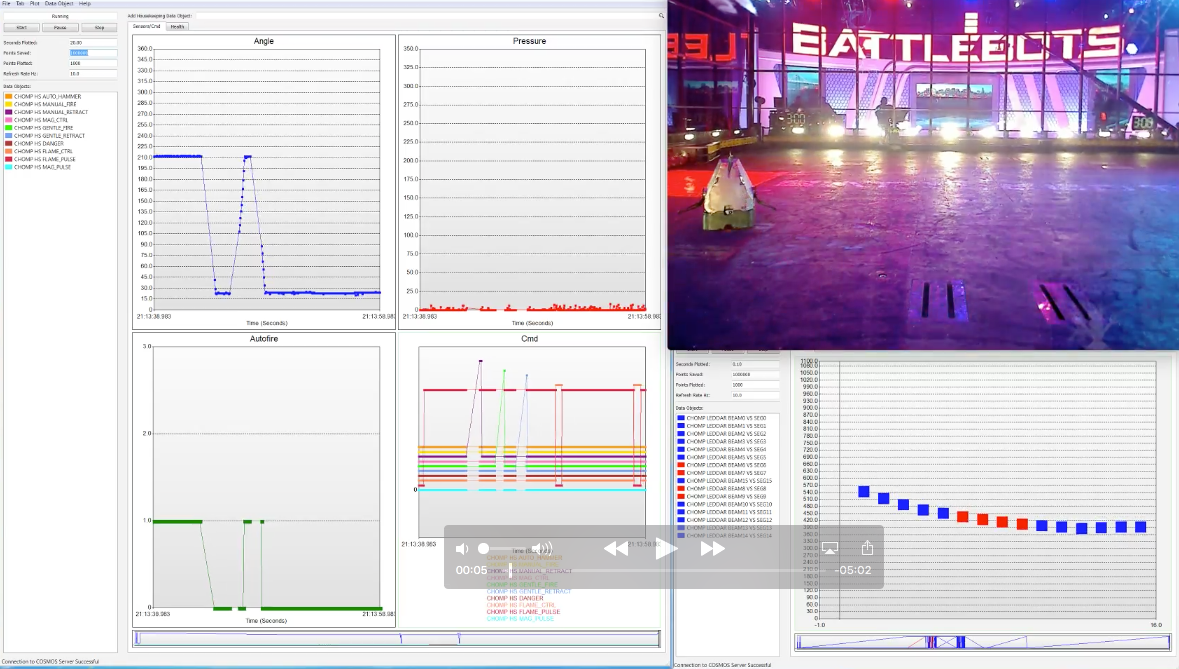1179x669 pixels.
Task: Switch to the Health tab
Action: pos(177,26)
